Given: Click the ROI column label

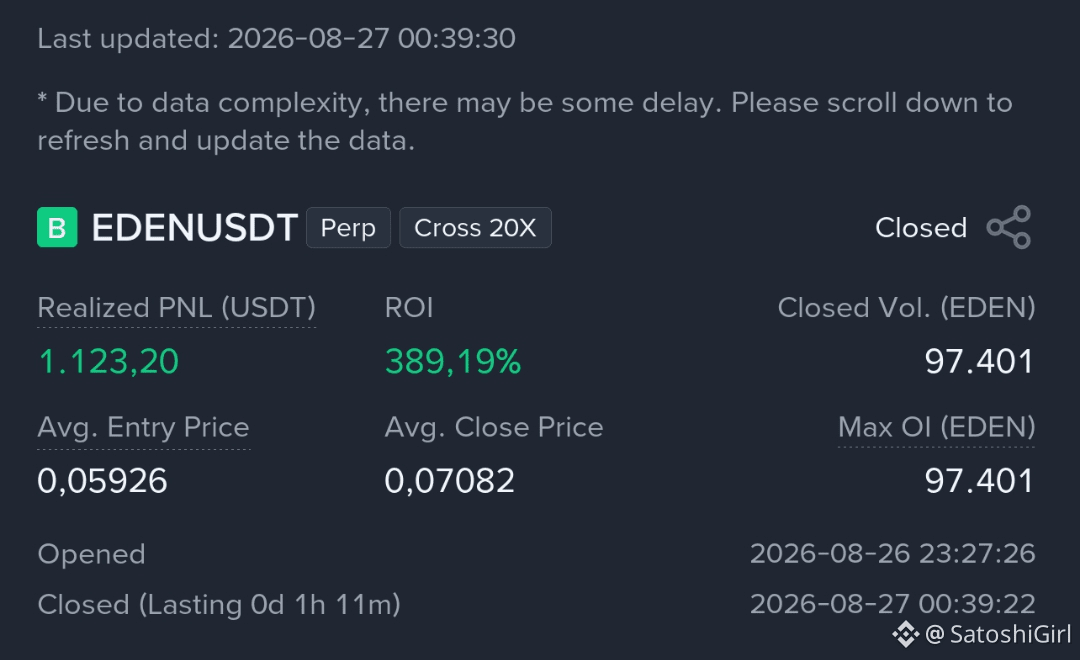Looking at the screenshot, I should coord(408,308).
